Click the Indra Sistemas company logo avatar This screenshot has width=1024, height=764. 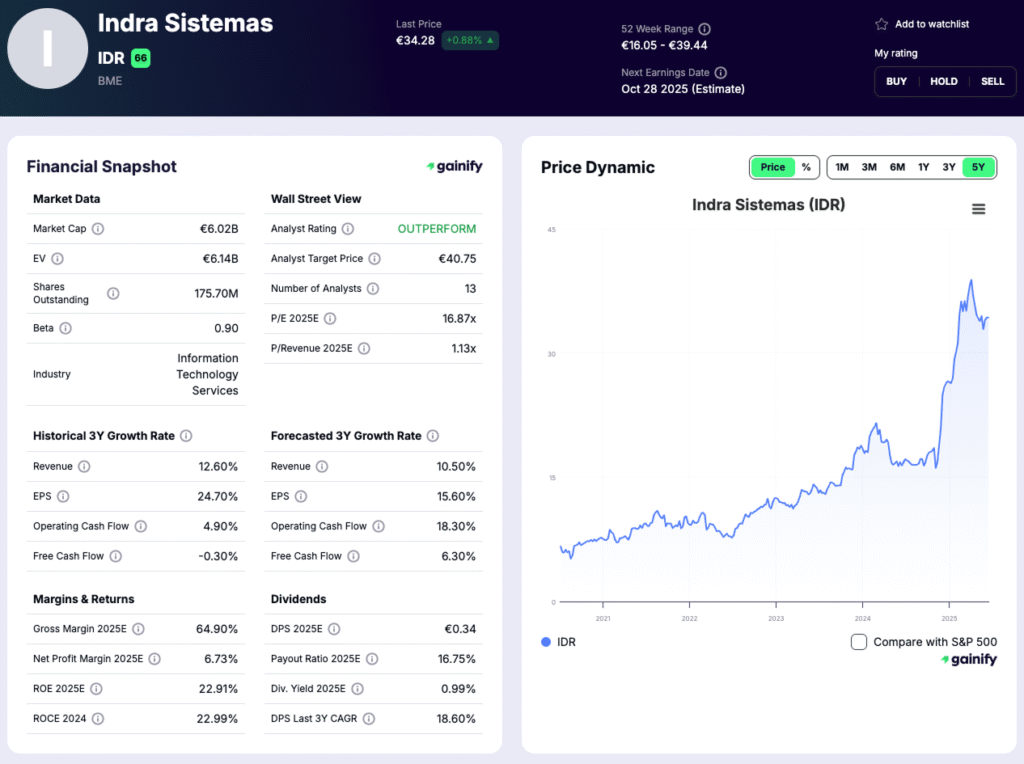47,49
